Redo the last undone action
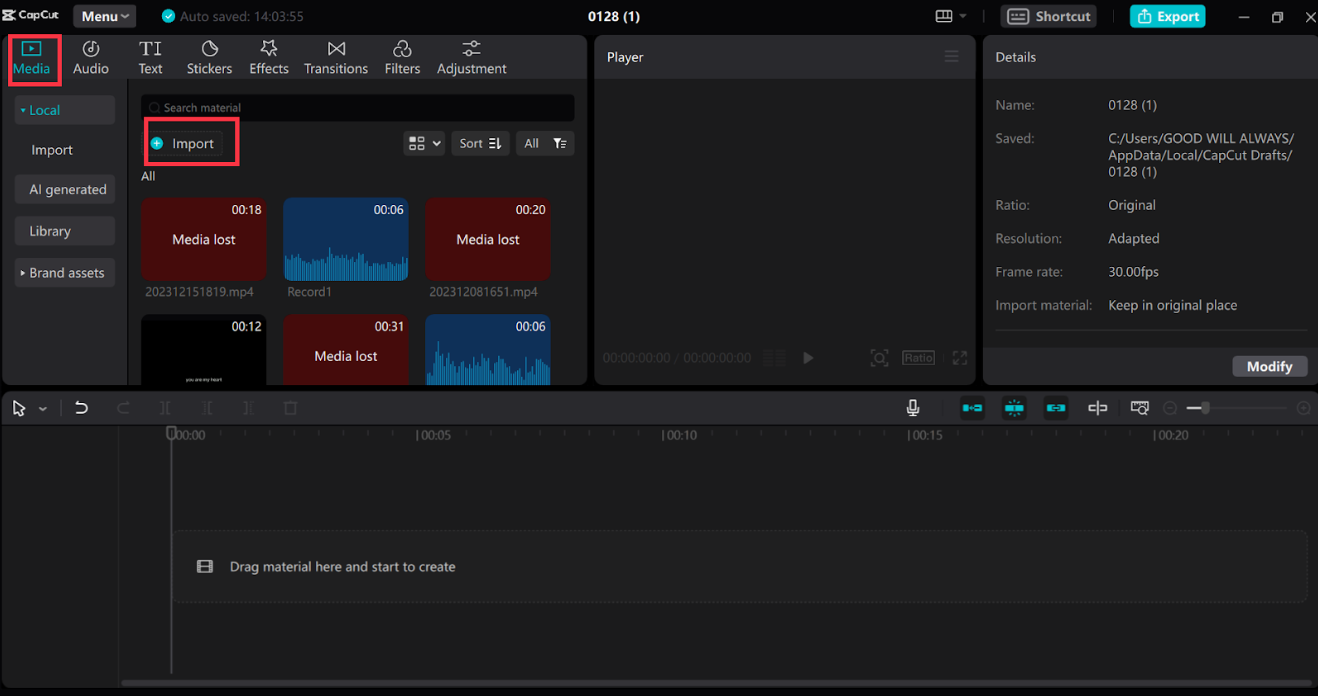Viewport: 1318px width, 696px height. coord(123,408)
